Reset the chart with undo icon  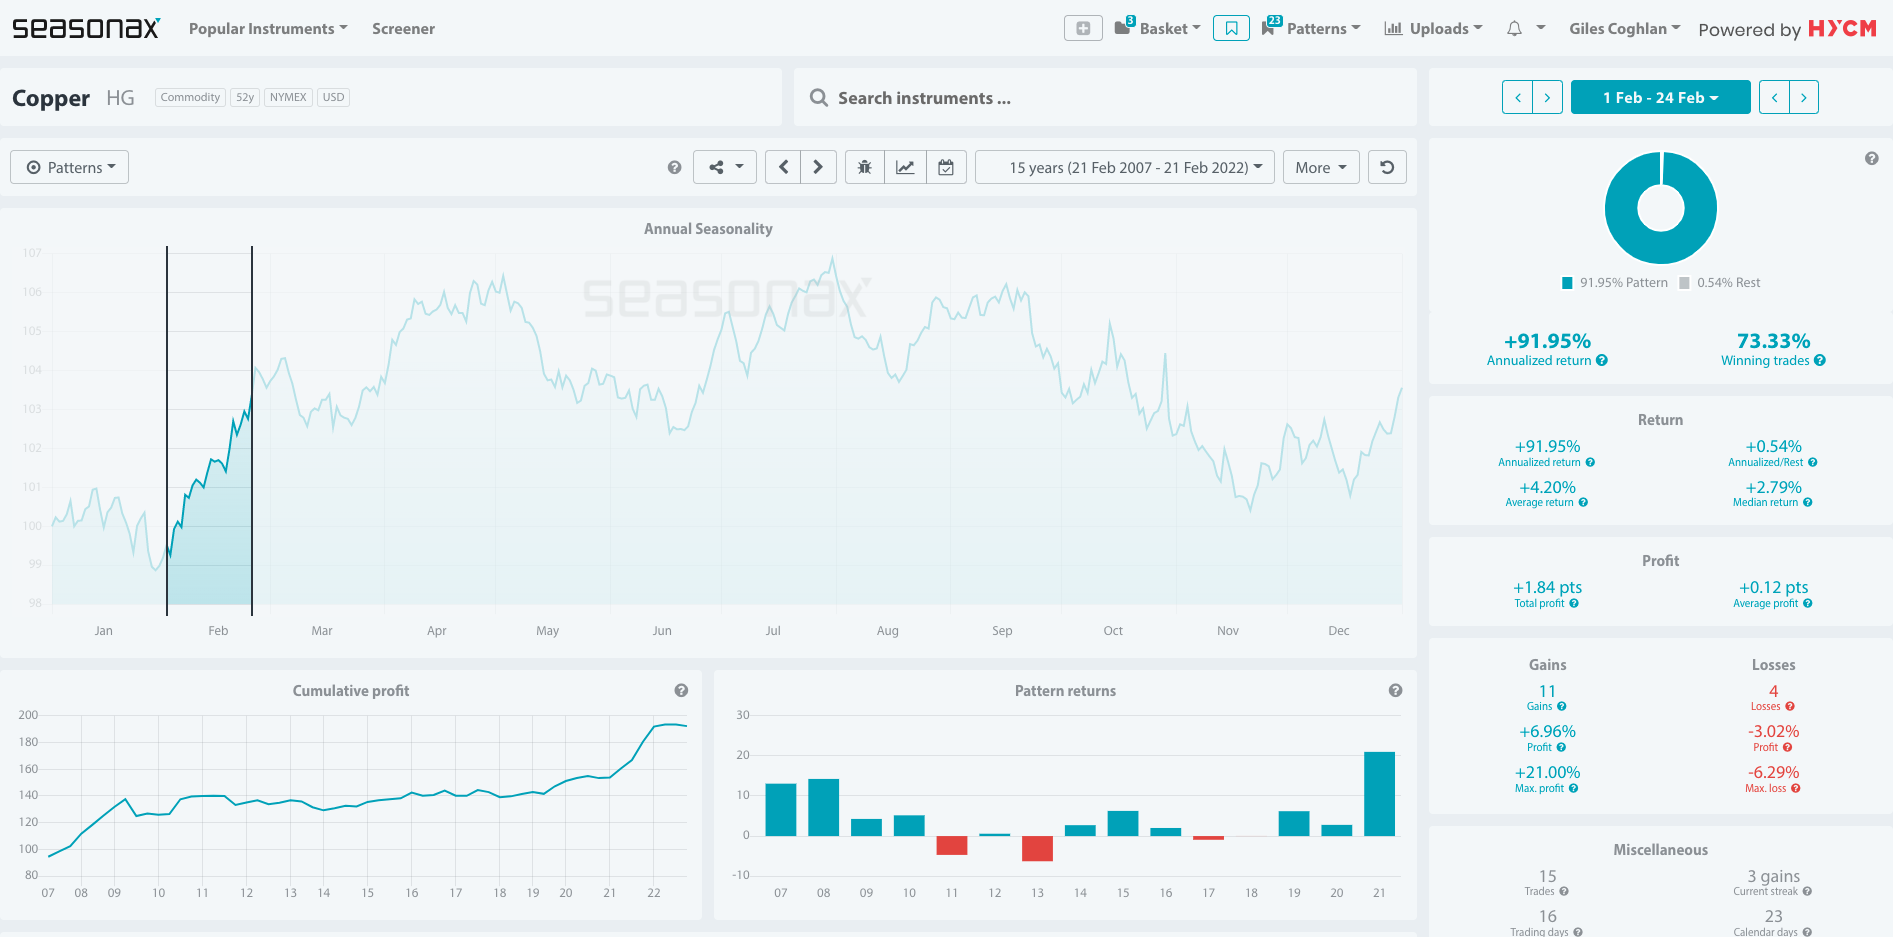point(1387,167)
